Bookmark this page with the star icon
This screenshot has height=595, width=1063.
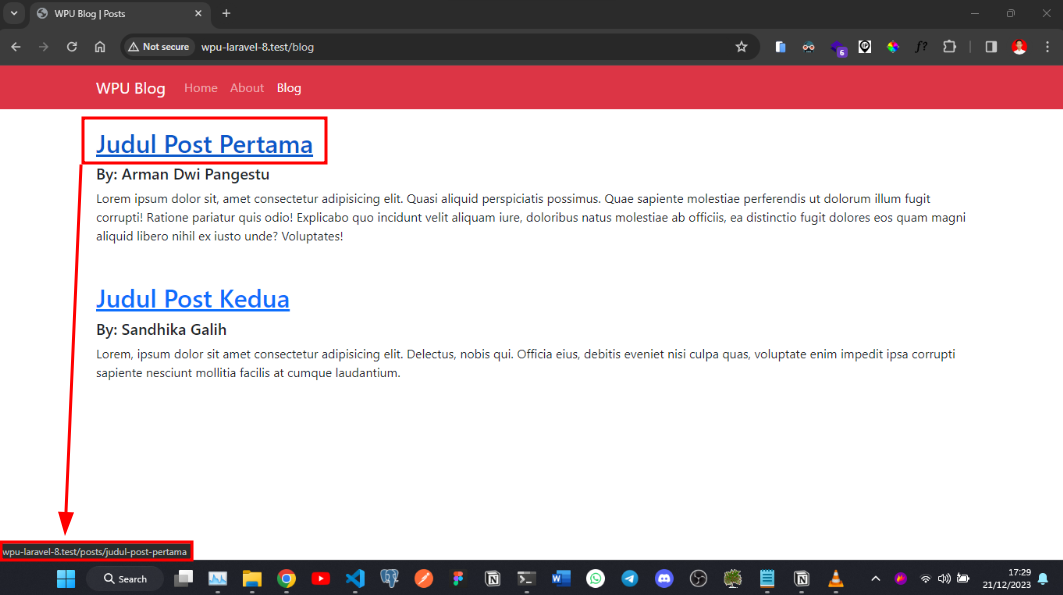(x=741, y=47)
